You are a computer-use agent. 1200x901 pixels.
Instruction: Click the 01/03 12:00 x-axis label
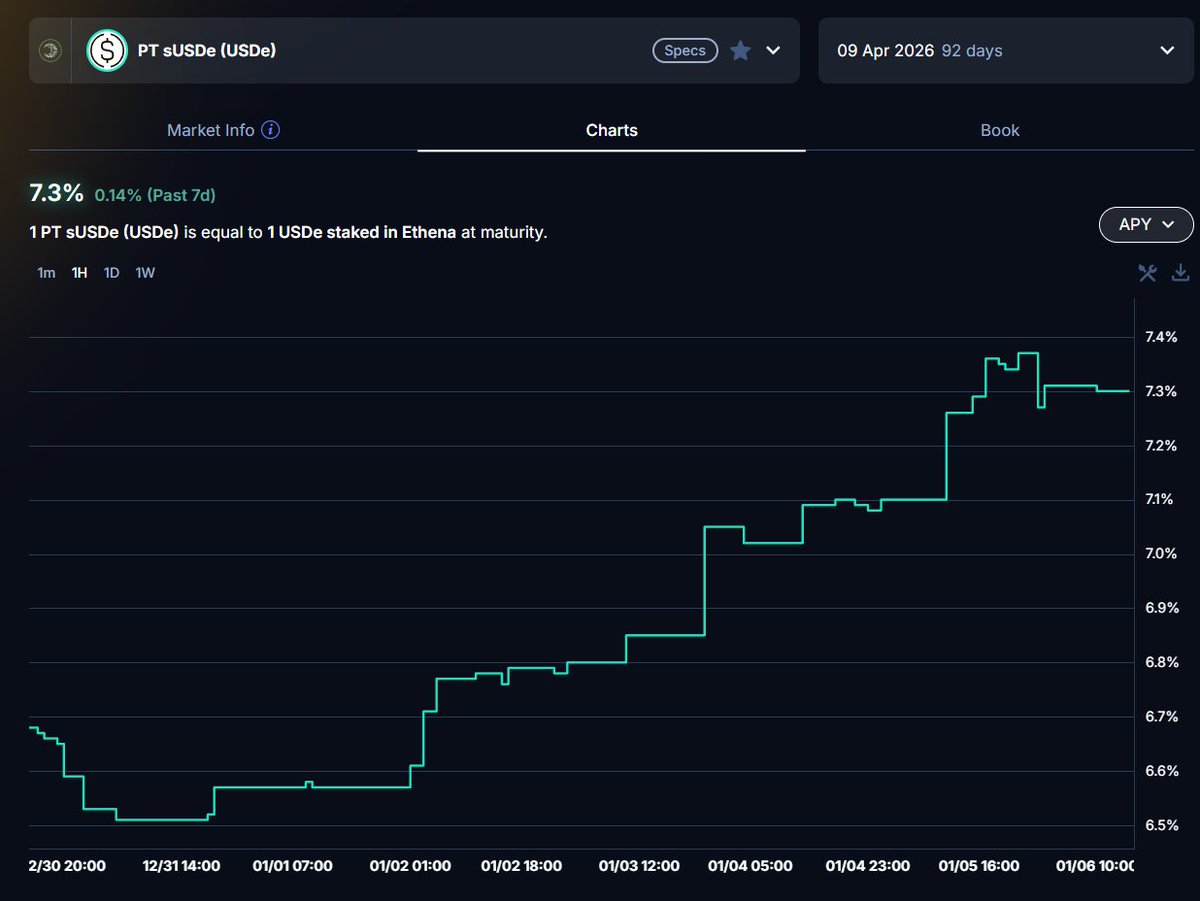click(x=639, y=866)
